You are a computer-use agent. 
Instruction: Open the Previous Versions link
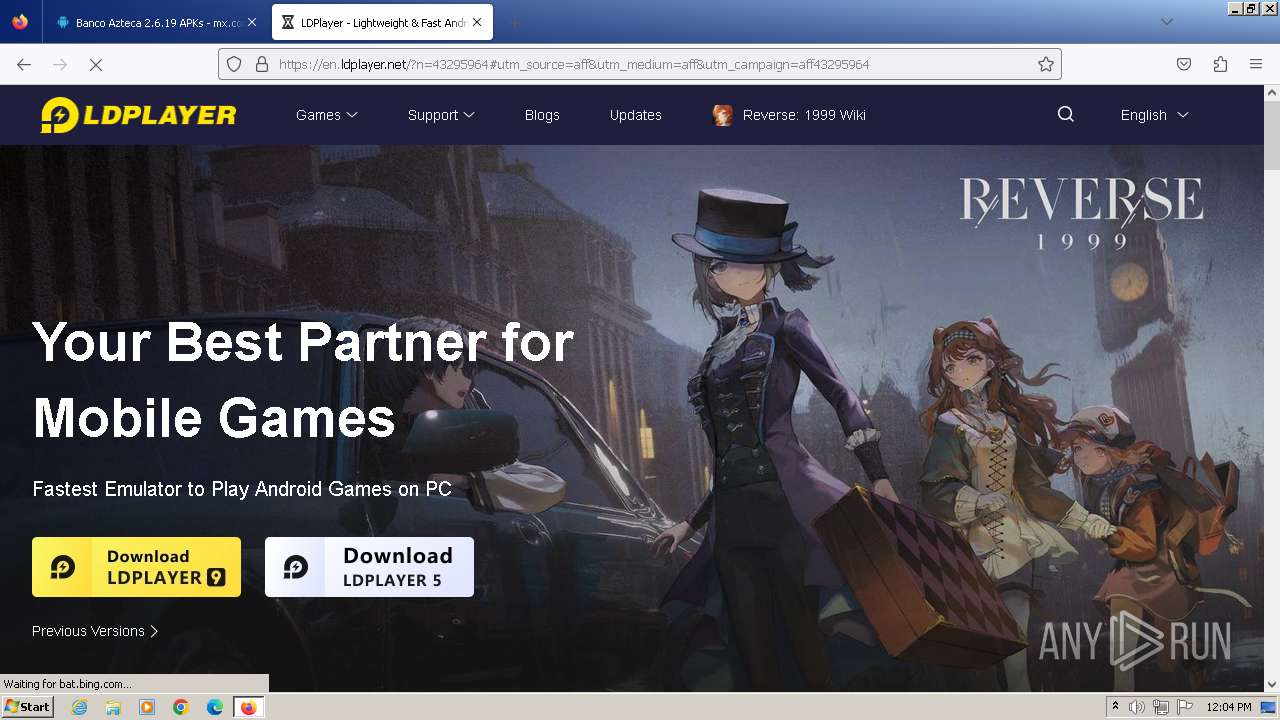click(x=95, y=631)
